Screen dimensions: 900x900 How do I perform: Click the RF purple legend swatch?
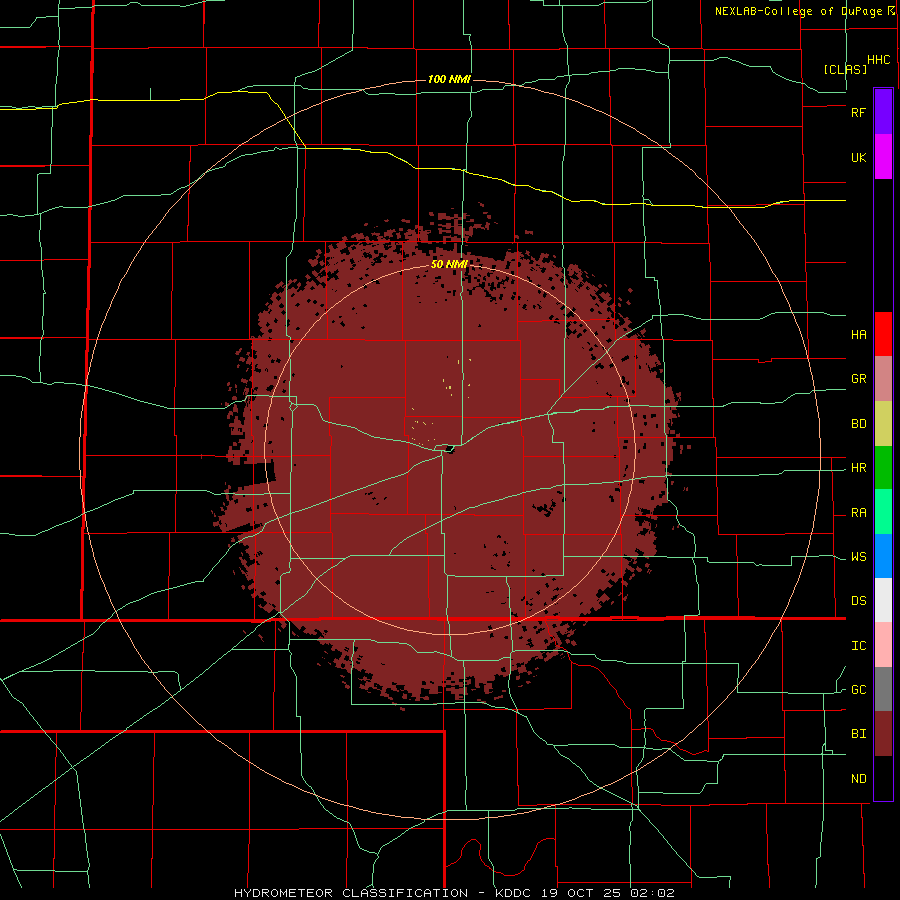coord(883,112)
